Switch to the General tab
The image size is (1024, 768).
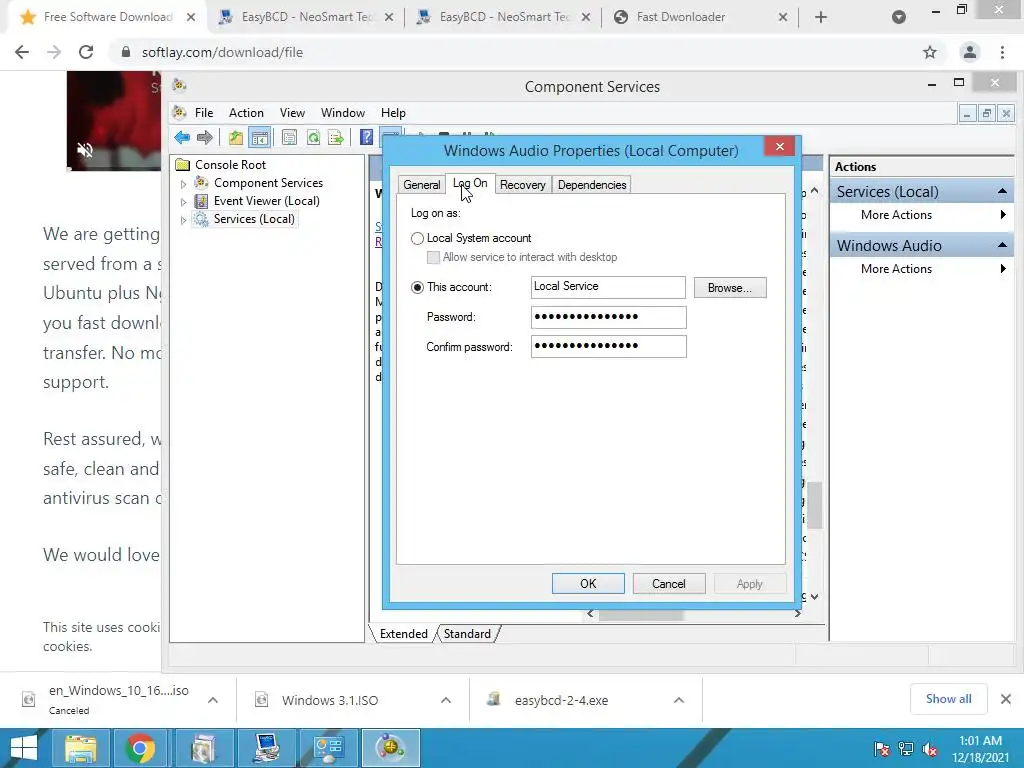pos(421,185)
